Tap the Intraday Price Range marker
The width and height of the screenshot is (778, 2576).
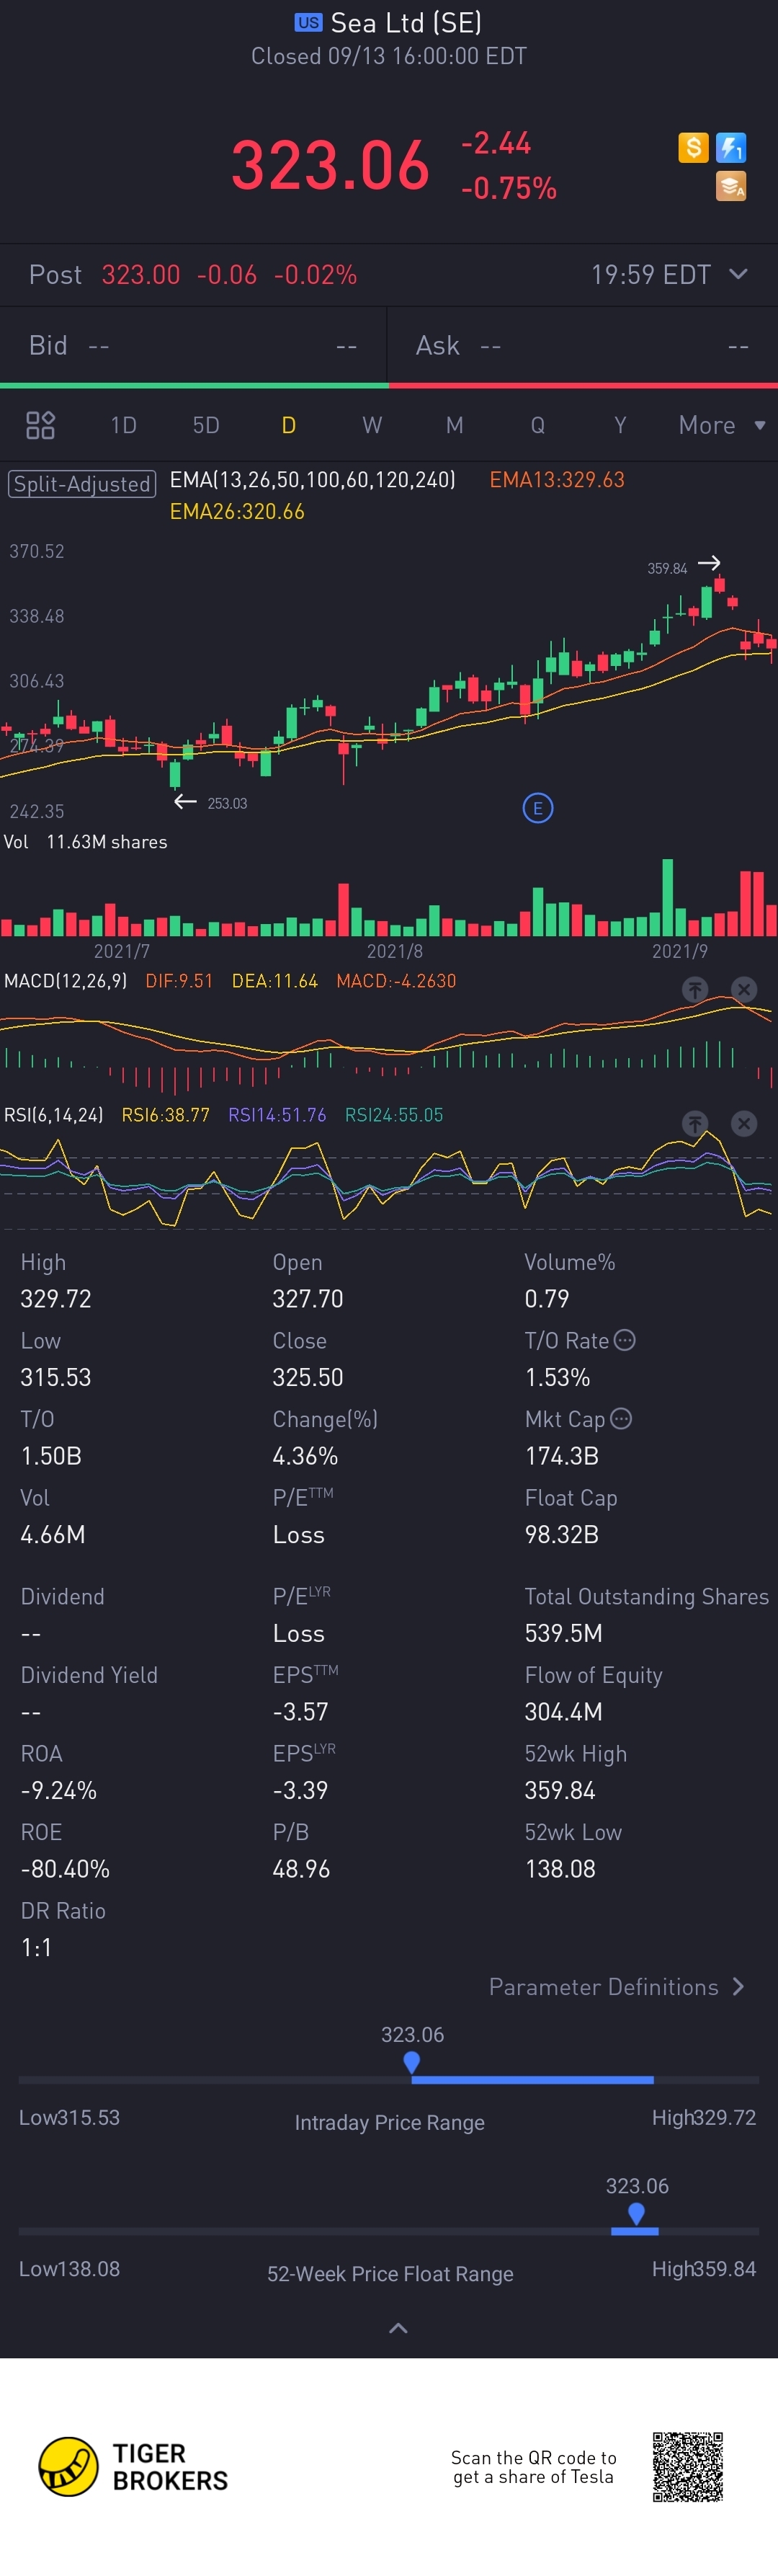click(x=411, y=2062)
